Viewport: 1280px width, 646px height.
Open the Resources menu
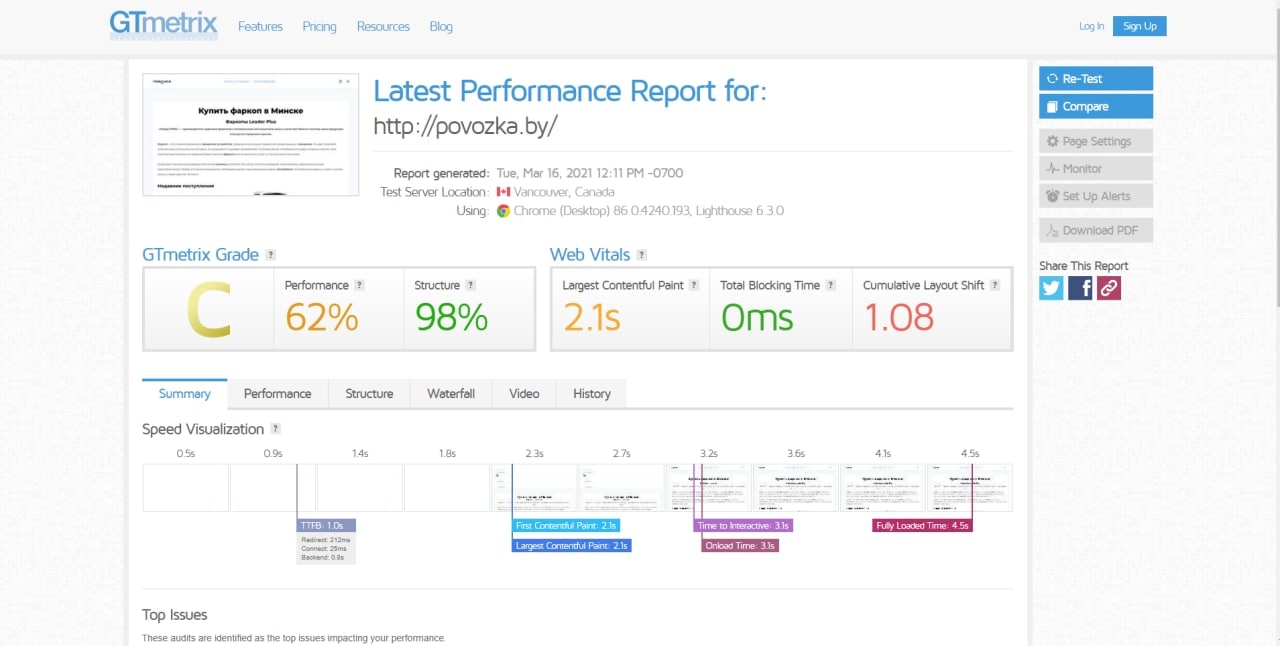383,26
